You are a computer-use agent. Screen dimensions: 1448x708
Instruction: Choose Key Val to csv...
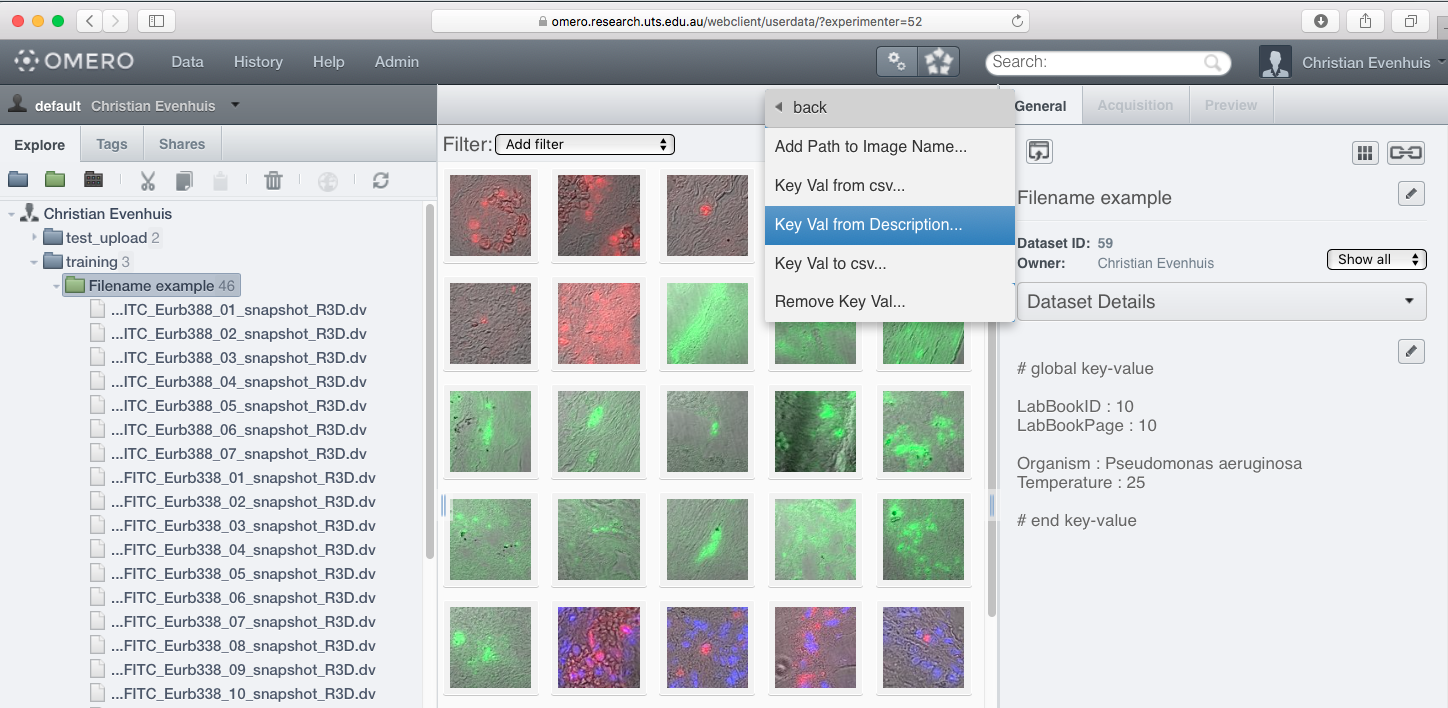(x=889, y=264)
